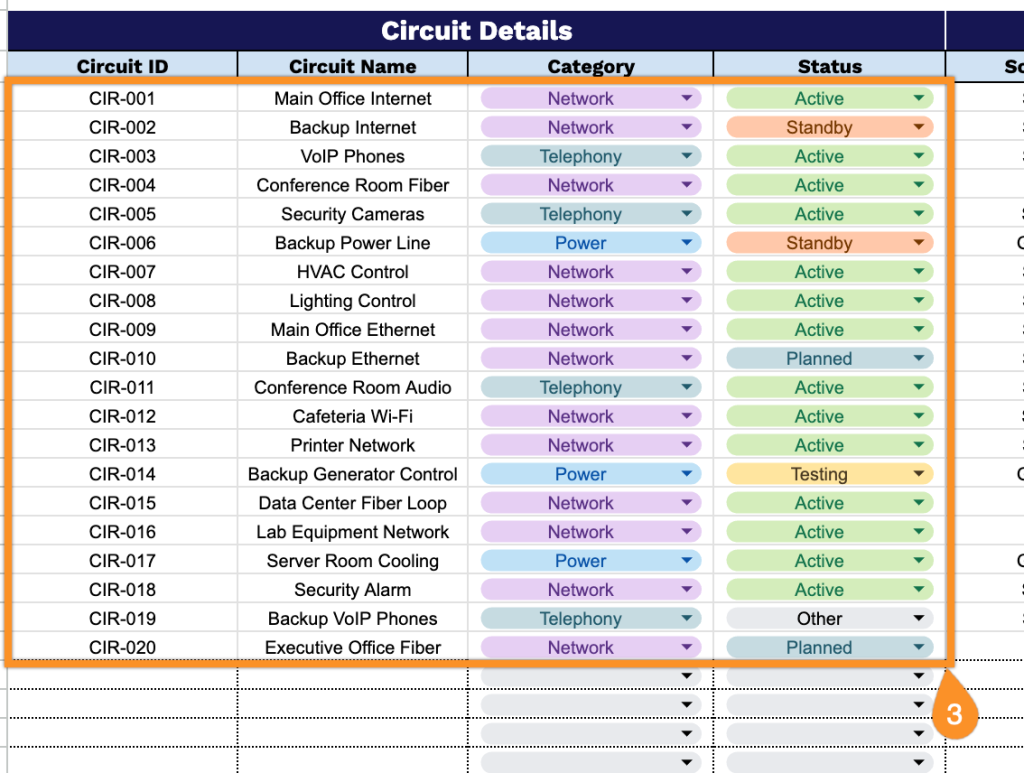Click Testing status arrow for CIR-014
This screenshot has width=1024, height=773.
point(919,475)
